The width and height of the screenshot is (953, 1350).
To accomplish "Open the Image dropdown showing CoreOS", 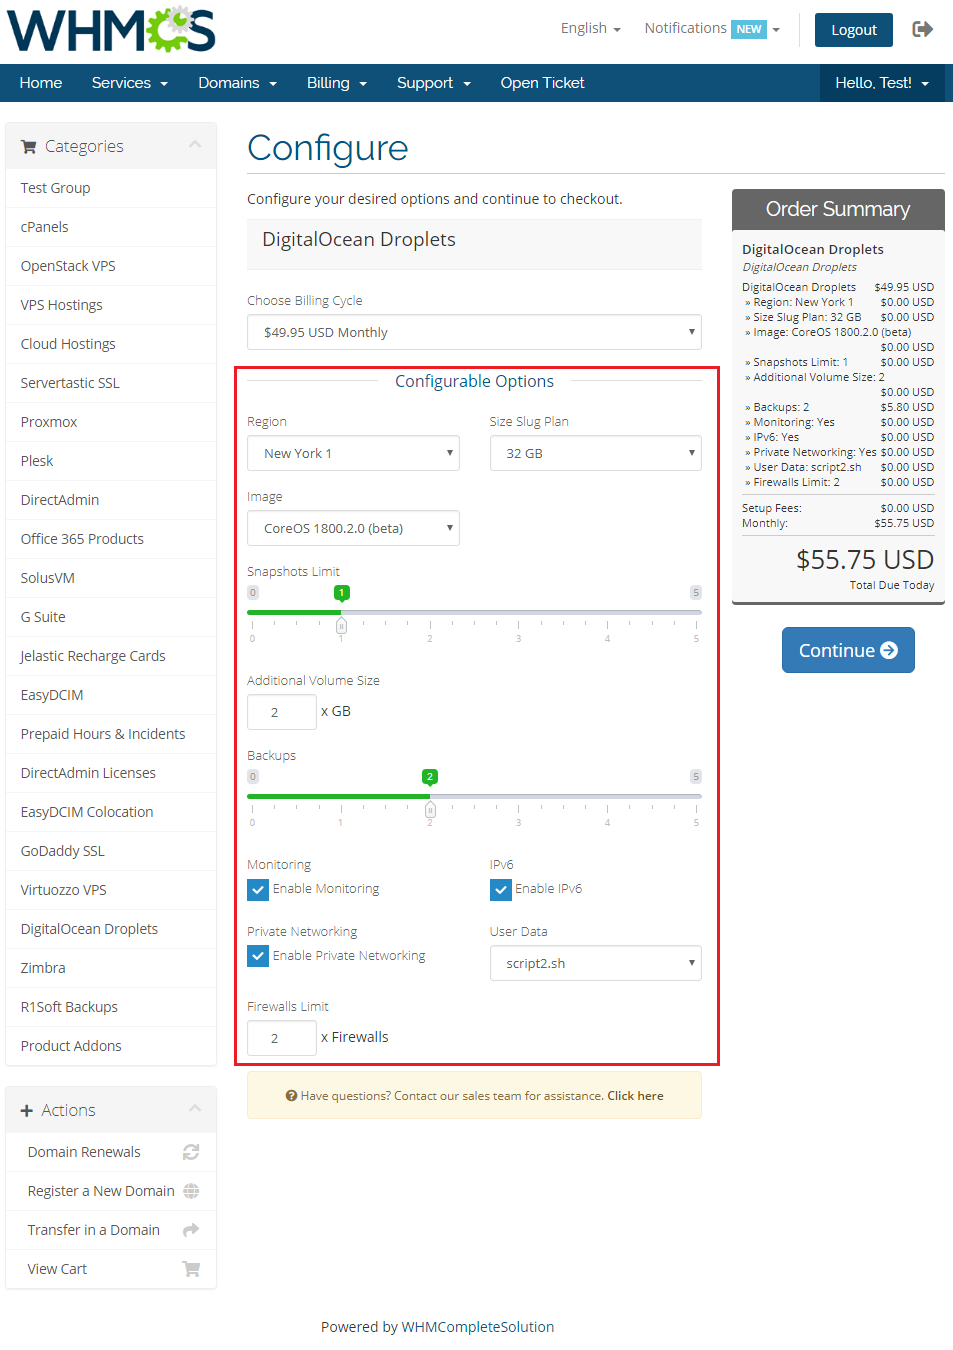I will (353, 528).
